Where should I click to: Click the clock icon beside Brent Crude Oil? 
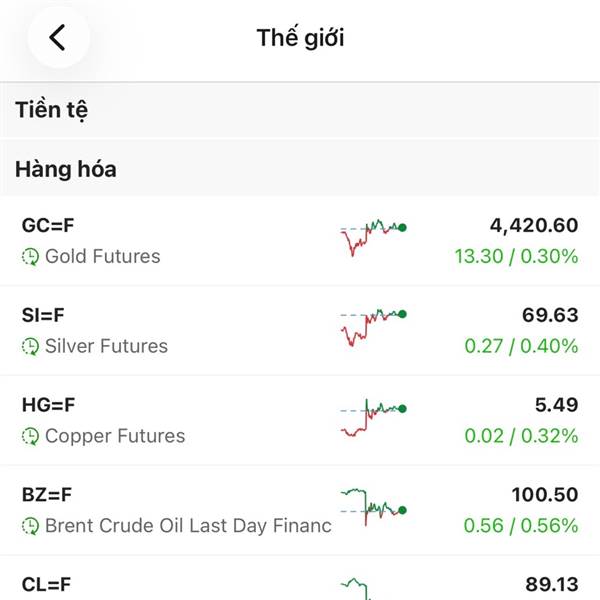30,527
